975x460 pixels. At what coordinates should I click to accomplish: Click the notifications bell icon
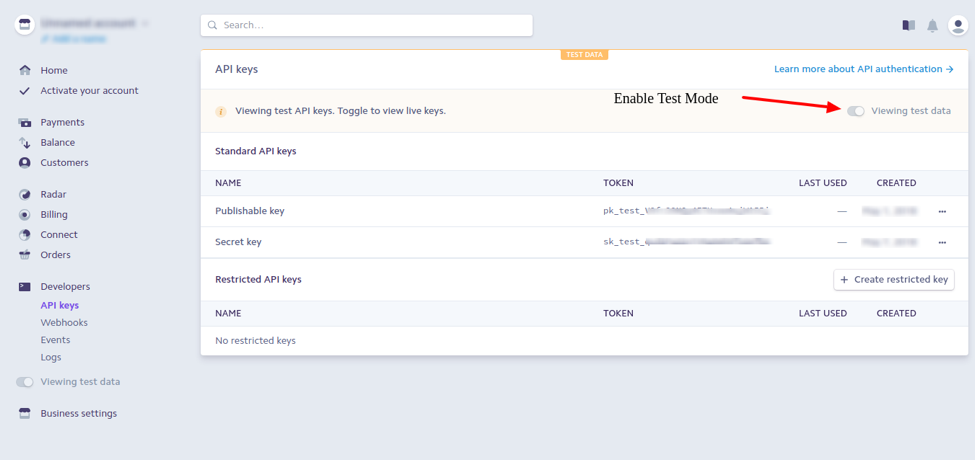click(x=932, y=25)
